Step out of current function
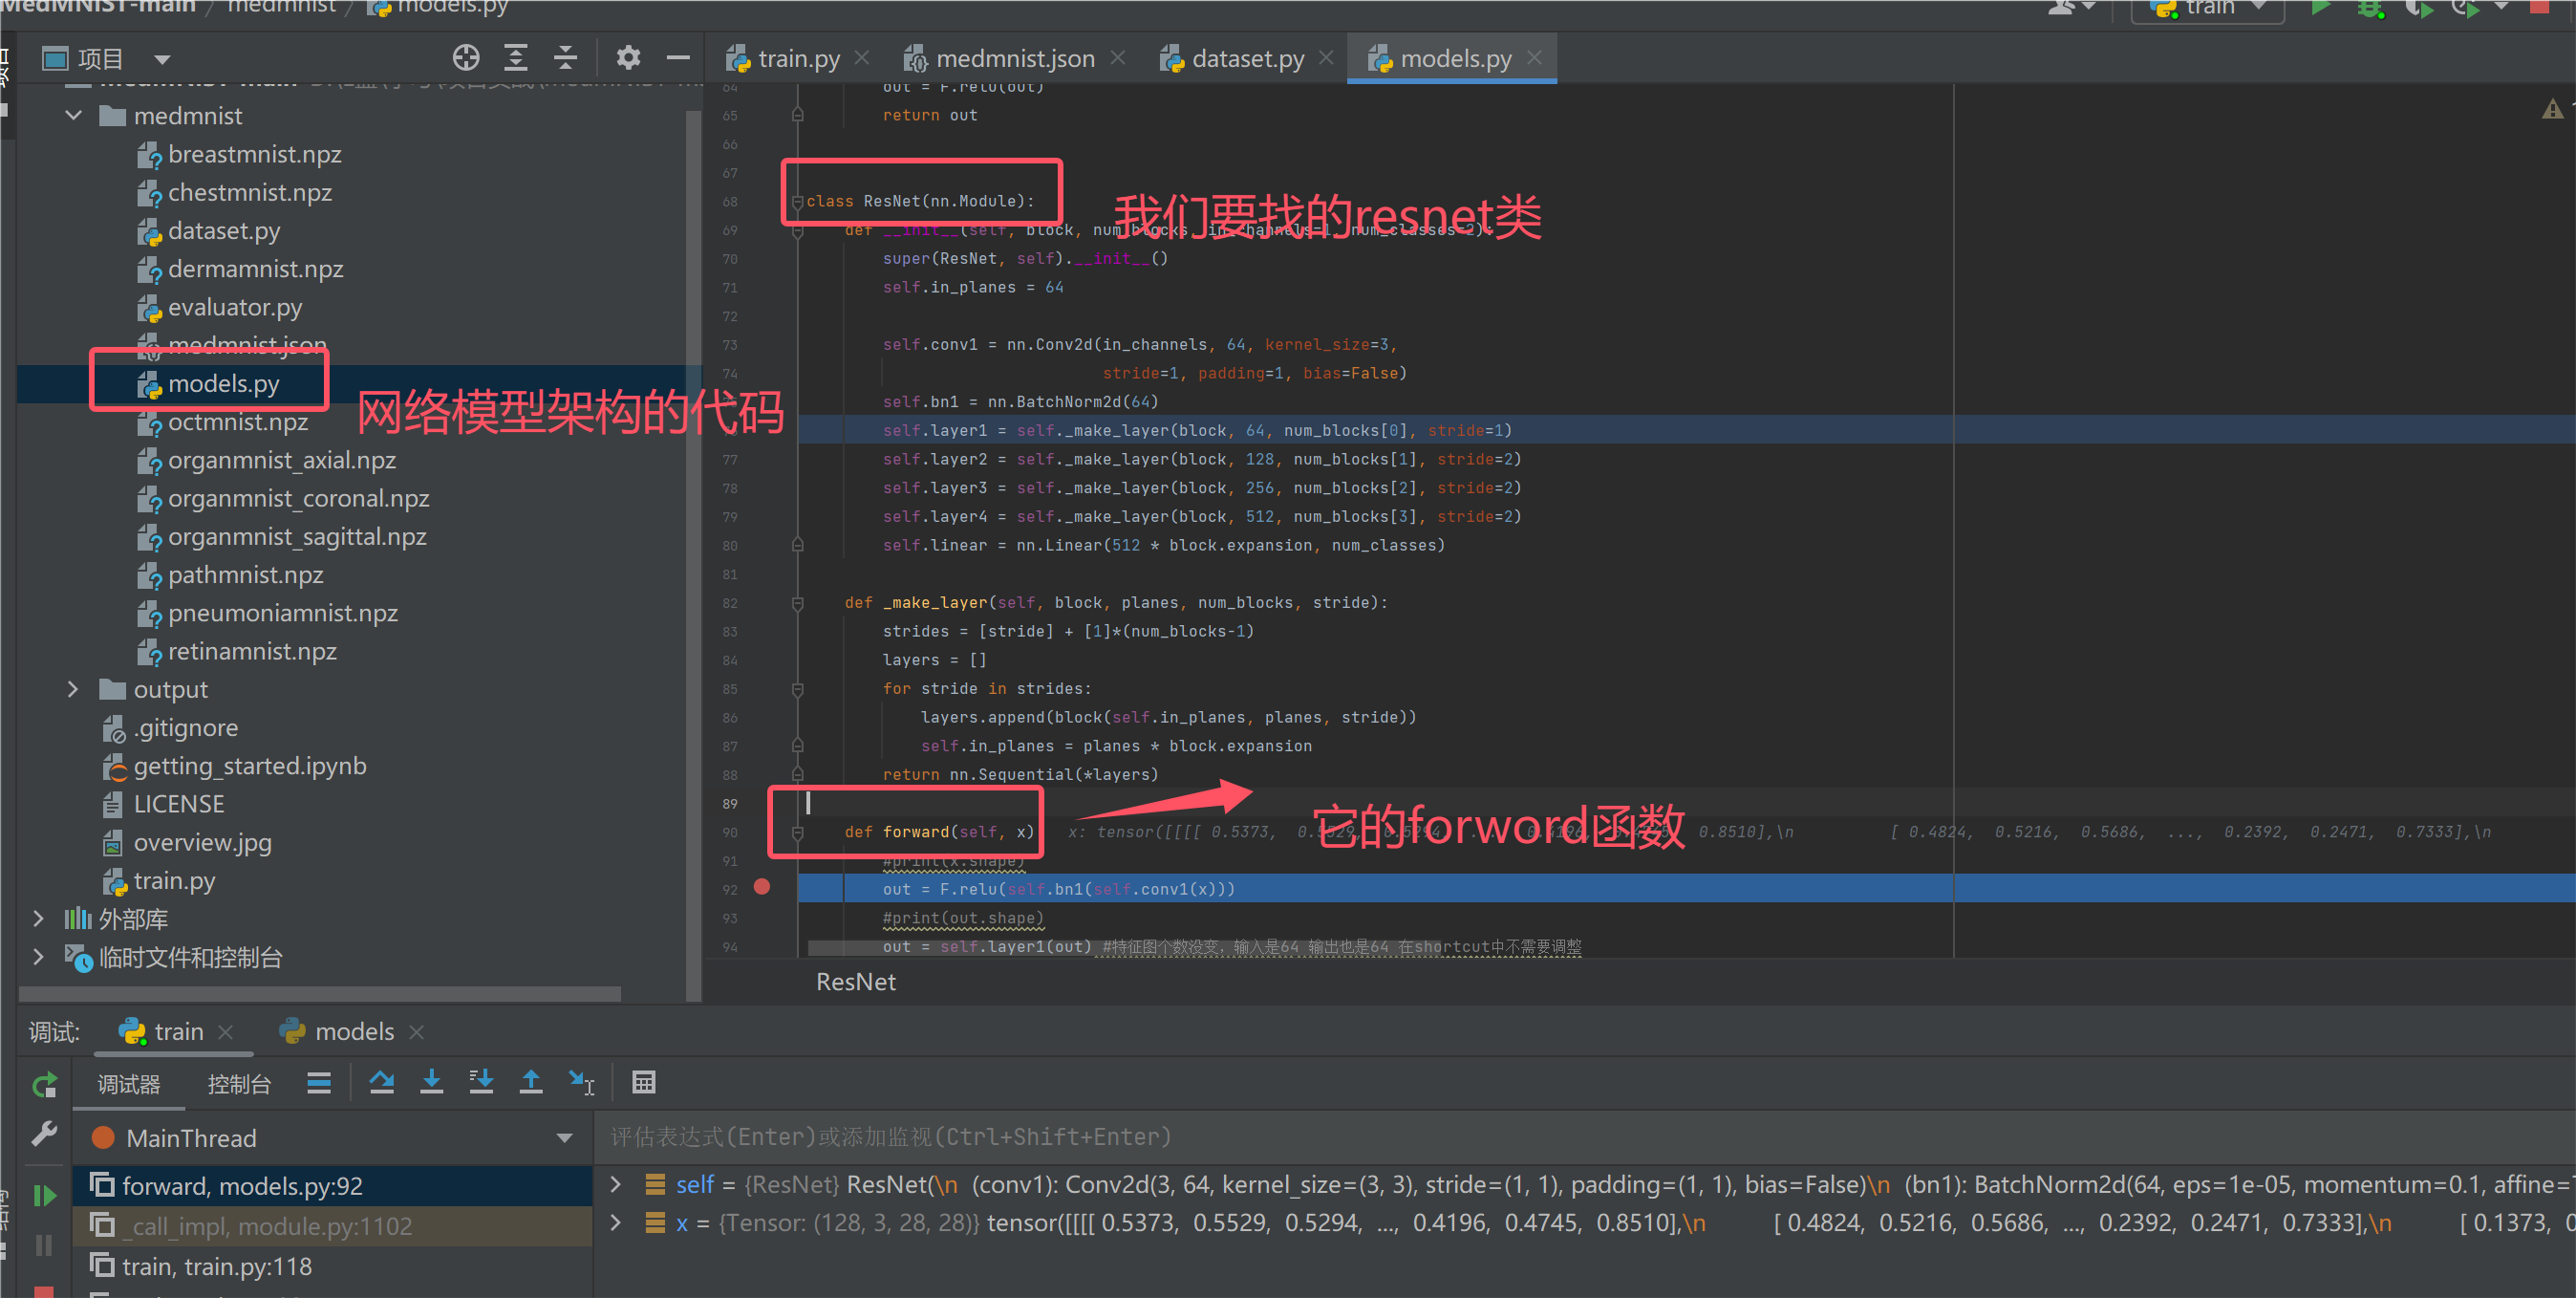Image resolution: width=2576 pixels, height=1298 pixels. coord(531,1083)
